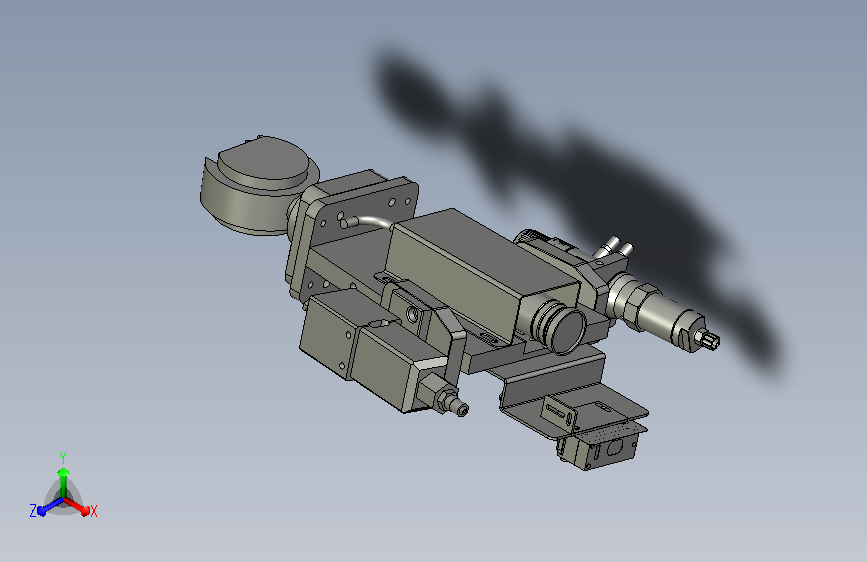The height and width of the screenshot is (562, 867).
Task: Select the small connector box under the bracket
Action: [x=600, y=447]
